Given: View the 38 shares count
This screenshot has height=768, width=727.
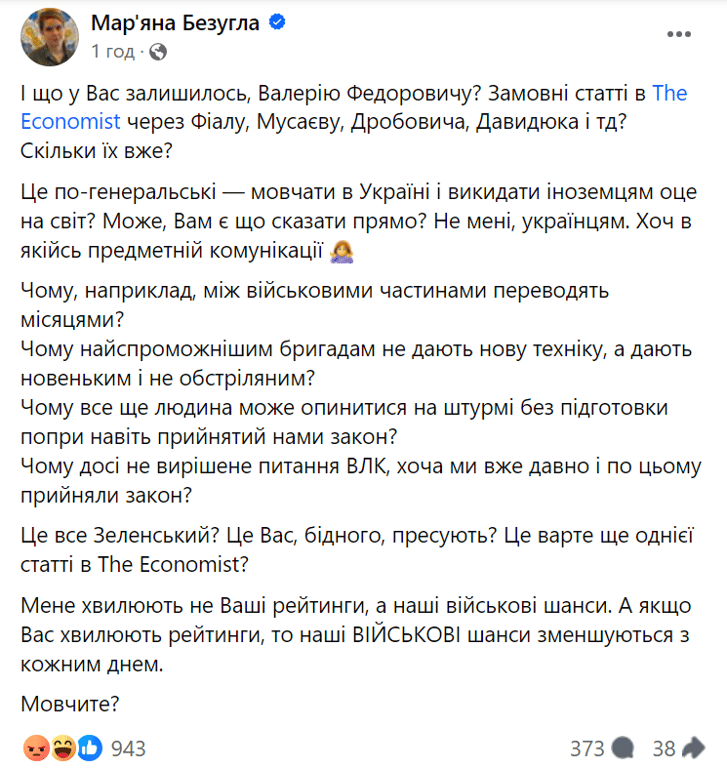Looking at the screenshot, I should [664, 747].
